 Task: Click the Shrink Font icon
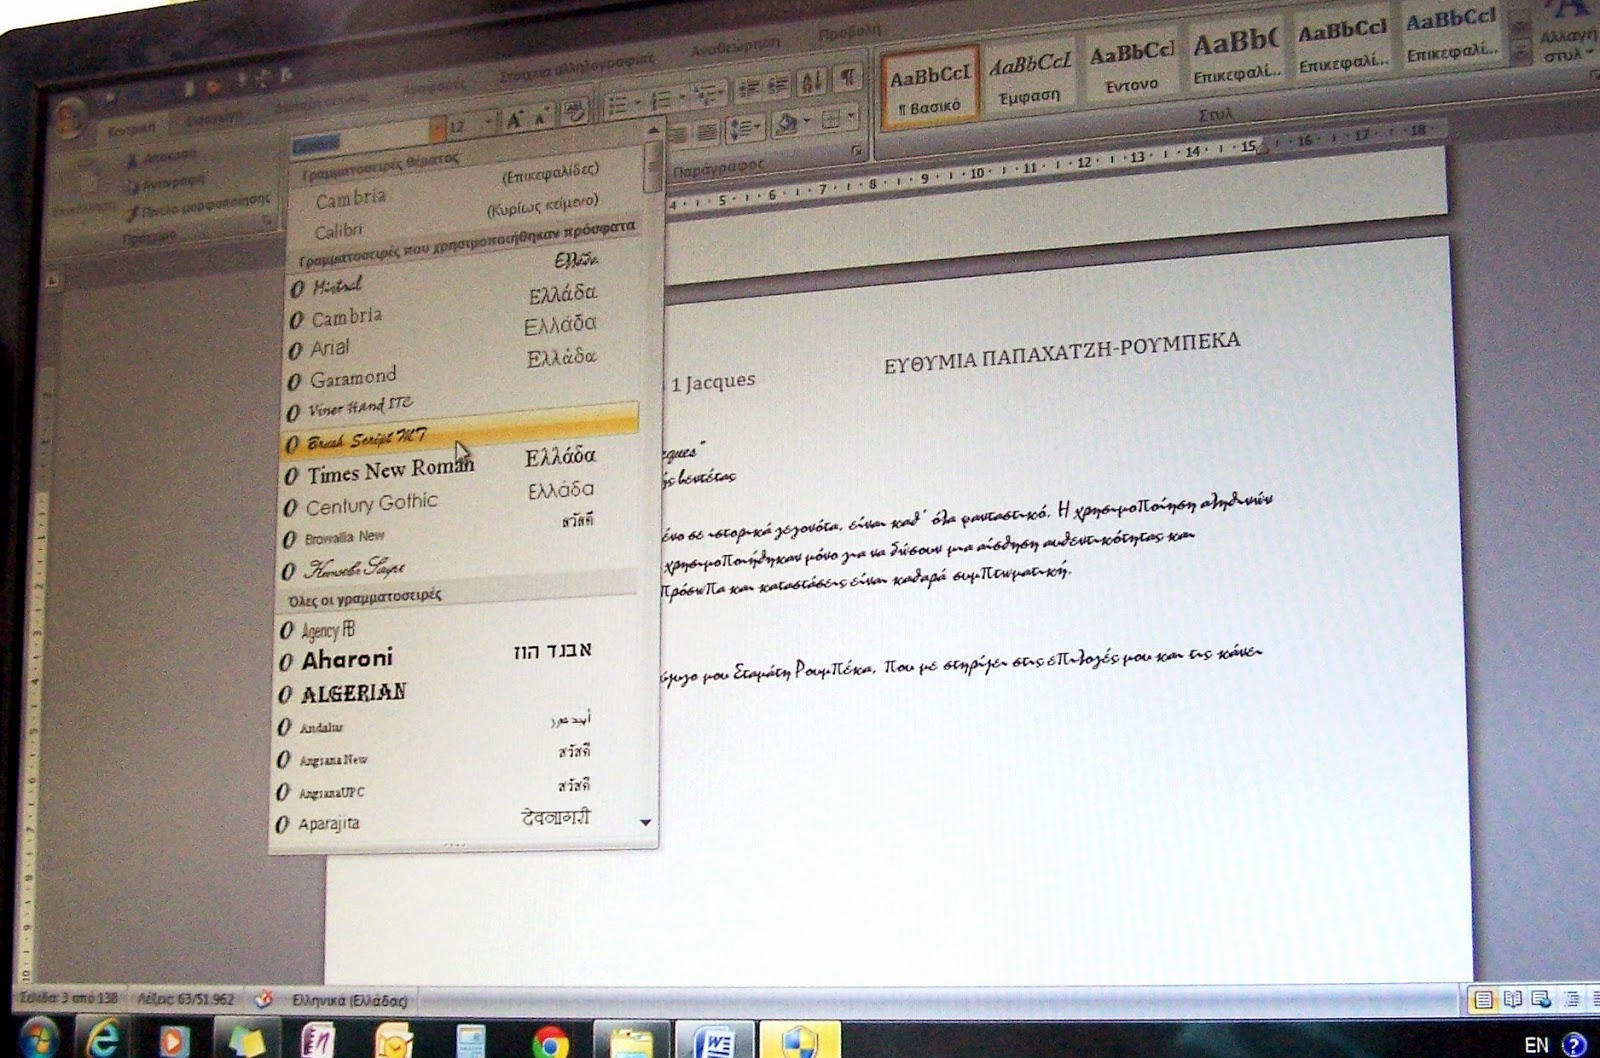[541, 118]
